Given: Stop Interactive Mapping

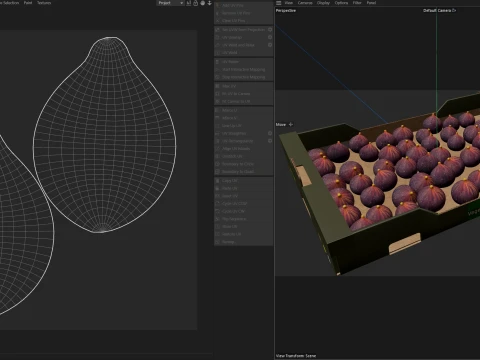Looking at the screenshot, I should point(244,77).
